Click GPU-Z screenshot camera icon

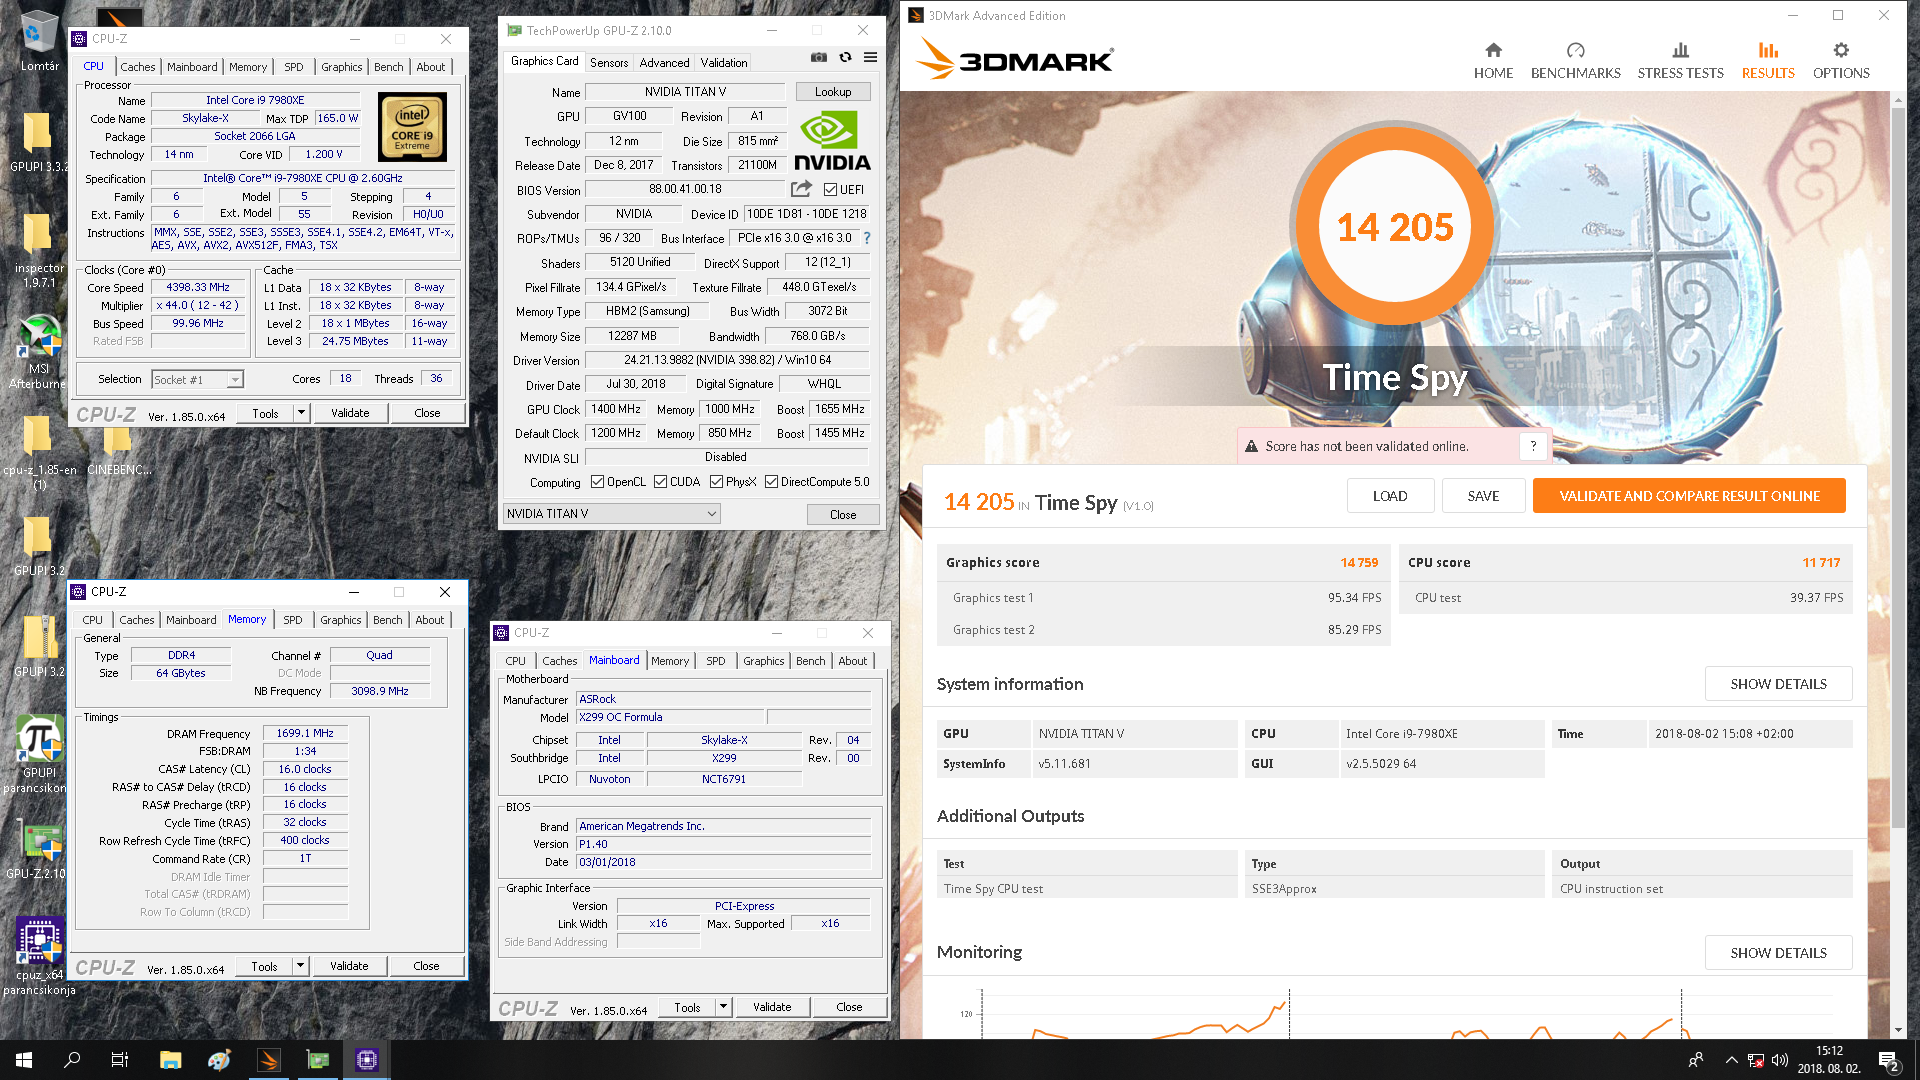(819, 58)
